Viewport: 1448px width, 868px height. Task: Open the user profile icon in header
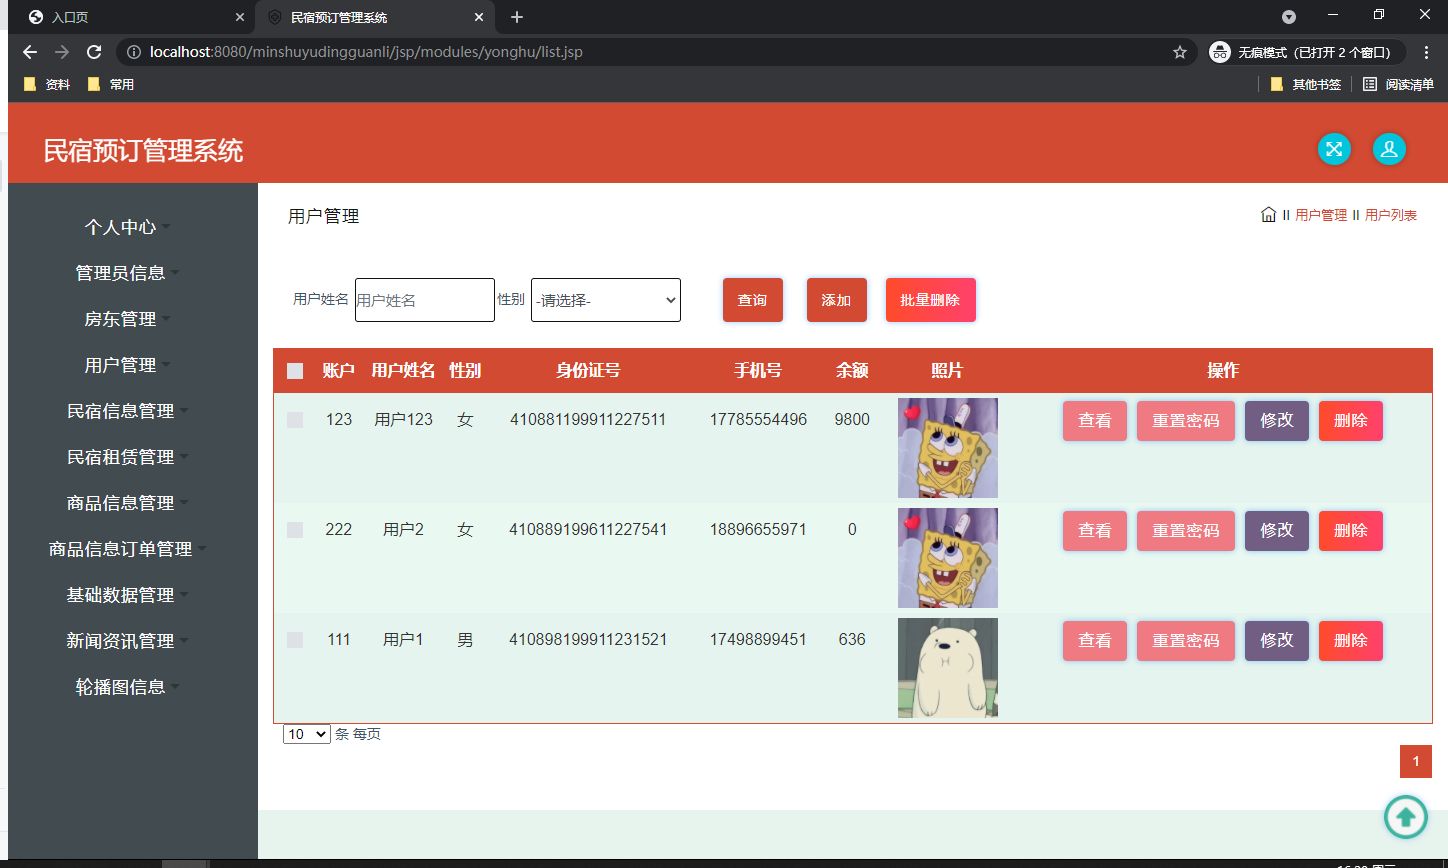tap(1390, 149)
